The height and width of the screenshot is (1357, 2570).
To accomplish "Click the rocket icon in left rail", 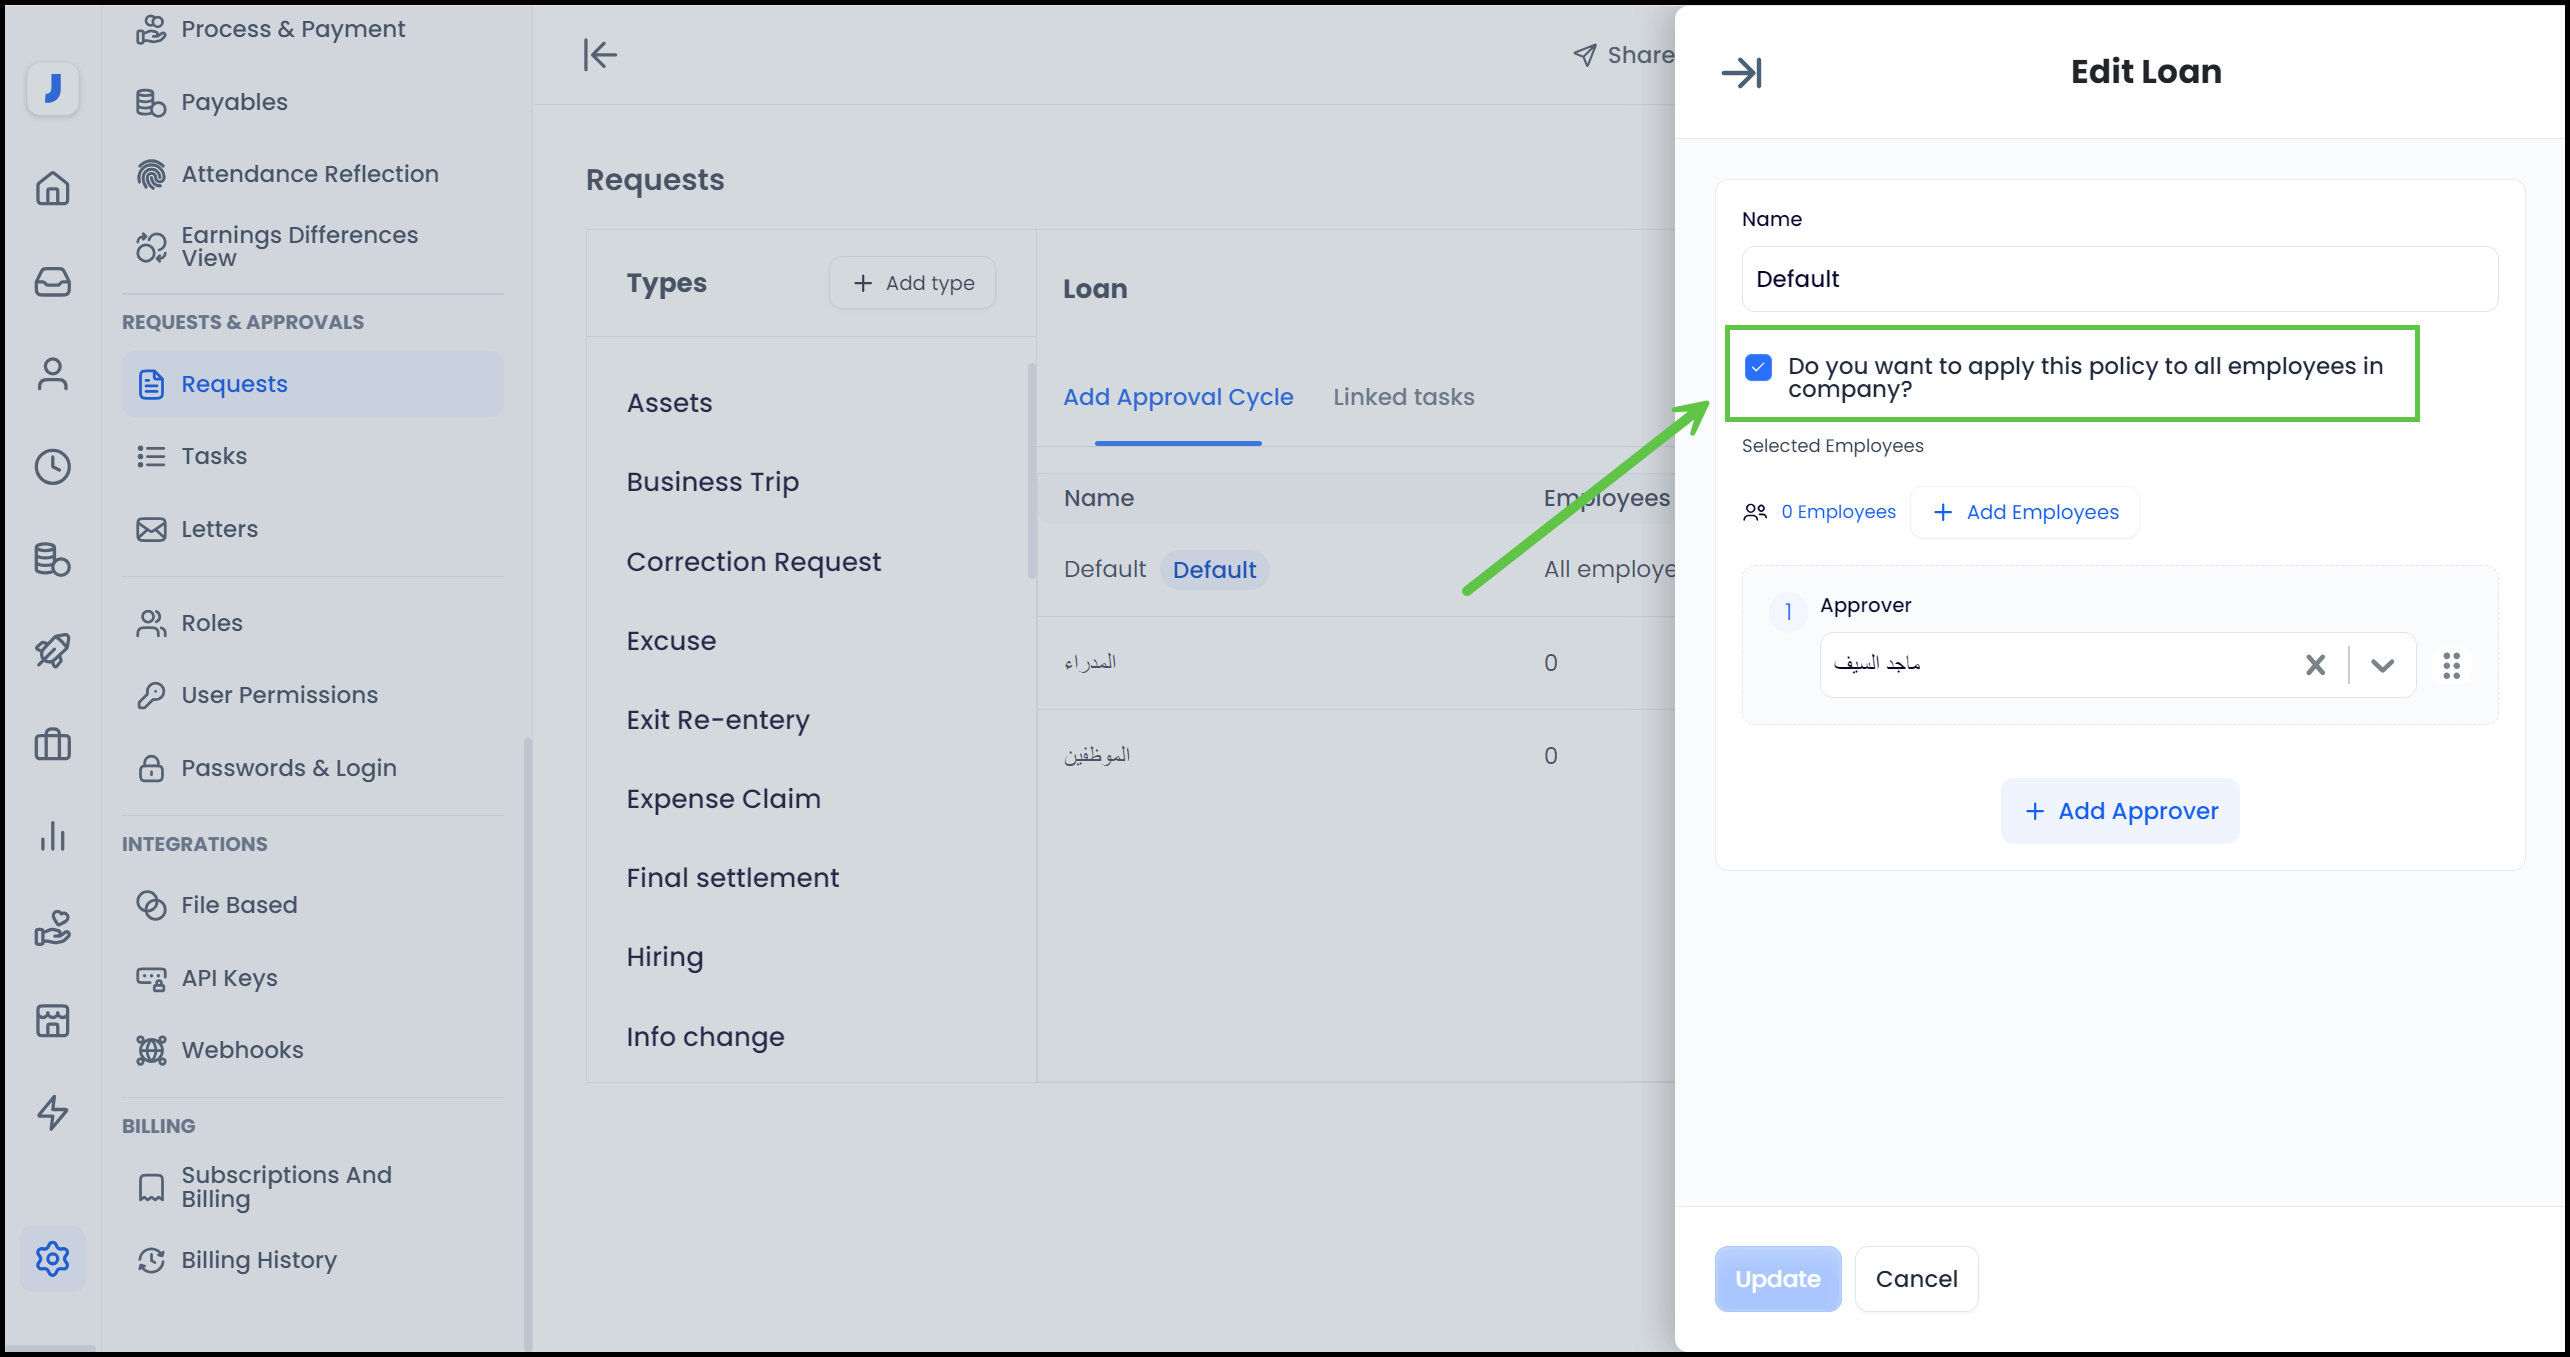I will pos(52,651).
